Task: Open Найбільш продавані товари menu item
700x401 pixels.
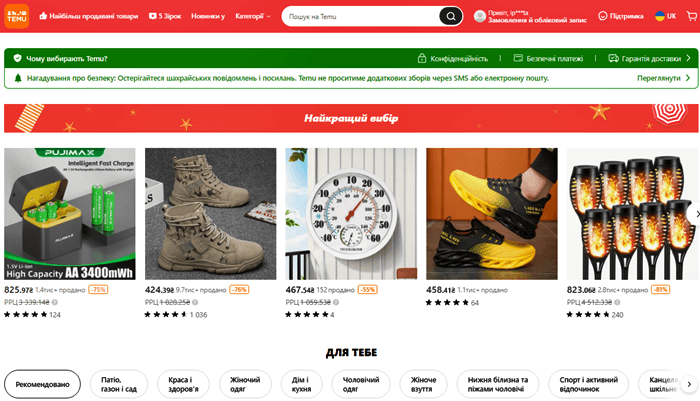Action: [x=88, y=16]
